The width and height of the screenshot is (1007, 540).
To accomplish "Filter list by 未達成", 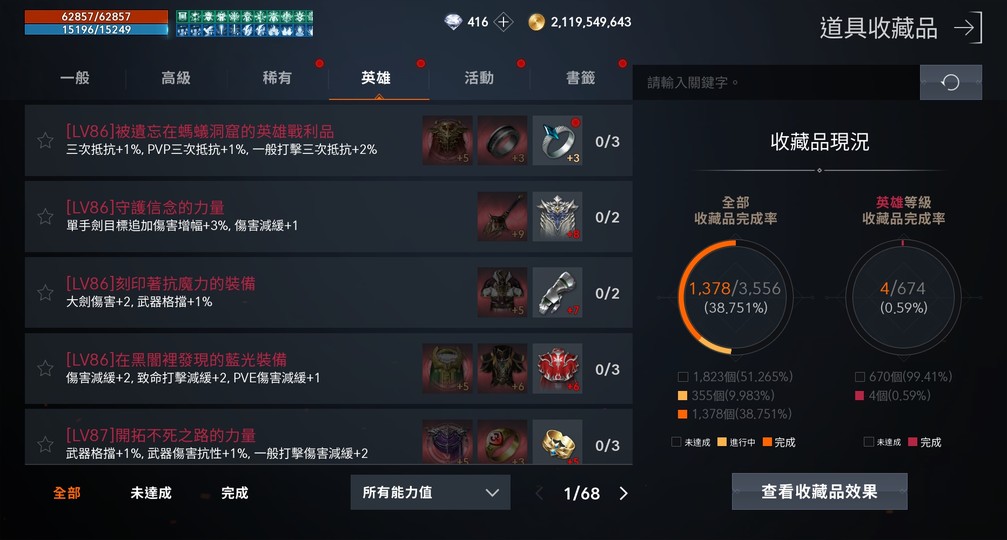I will tap(151, 492).
